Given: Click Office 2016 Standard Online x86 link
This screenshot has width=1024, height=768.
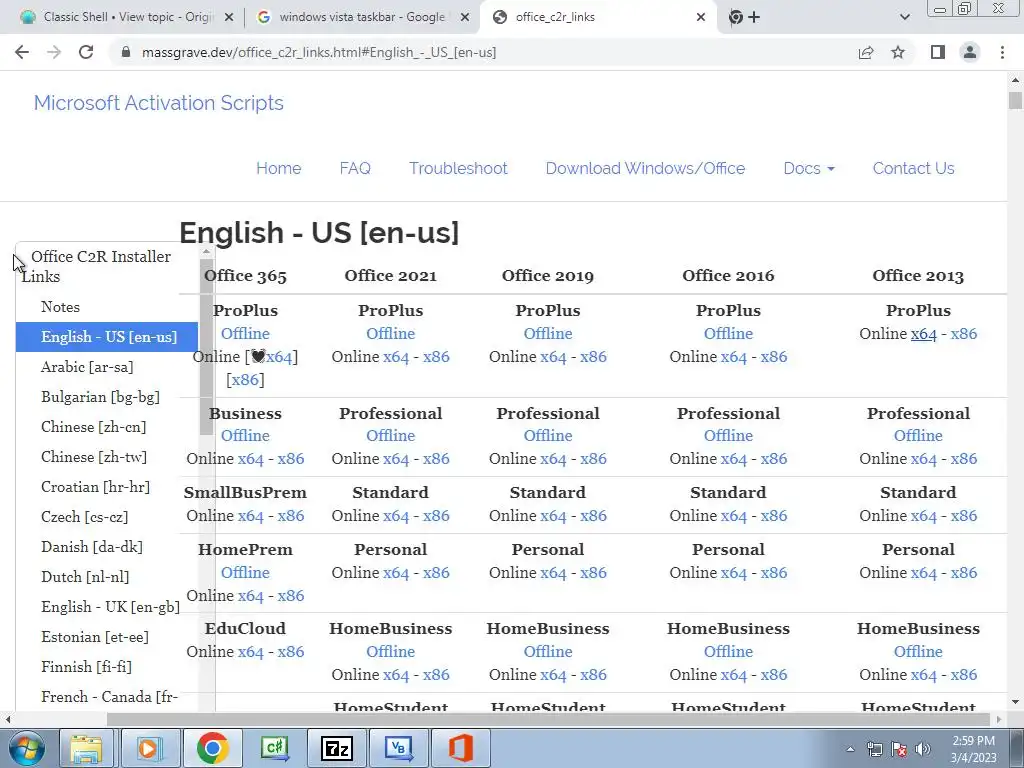Looking at the screenshot, I should click(773, 516).
